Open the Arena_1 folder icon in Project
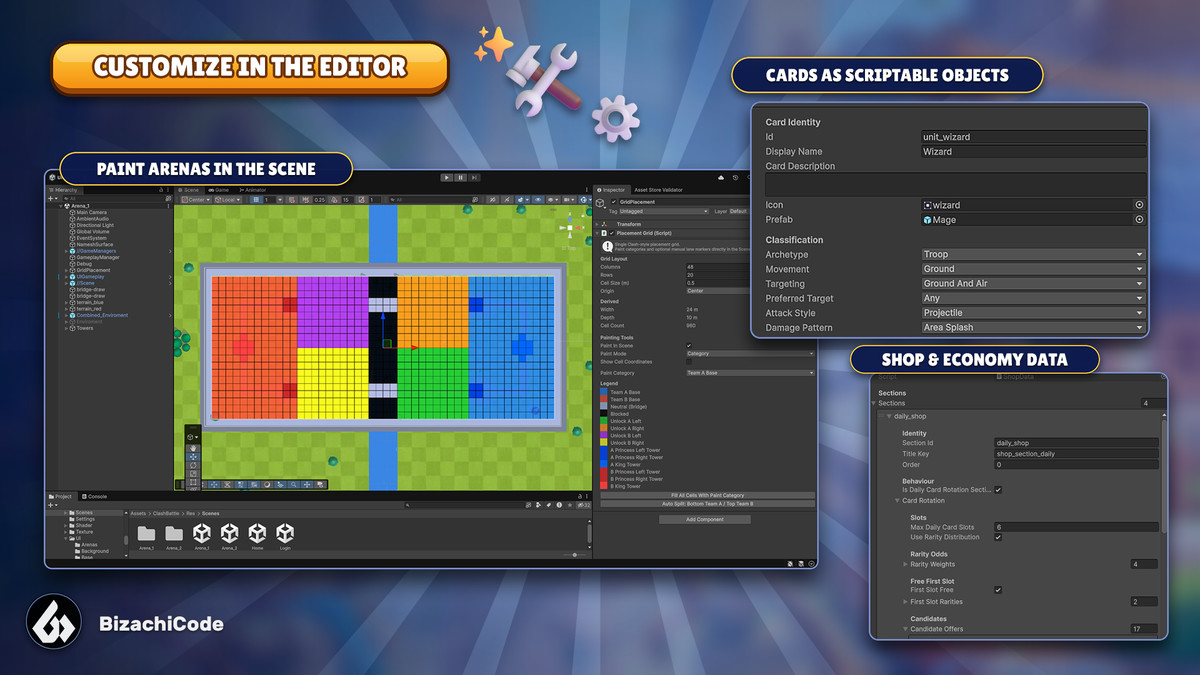The width and height of the screenshot is (1200, 675). tap(146, 533)
